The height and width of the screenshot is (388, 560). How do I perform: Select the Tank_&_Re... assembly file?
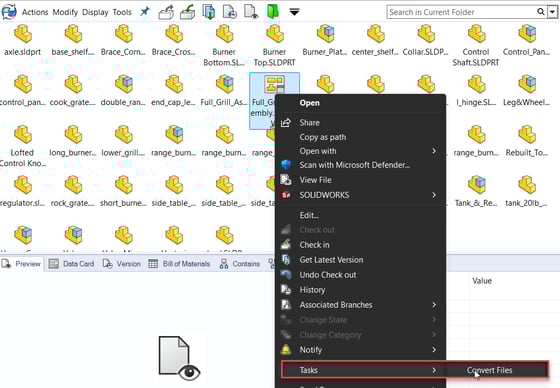coord(476,191)
